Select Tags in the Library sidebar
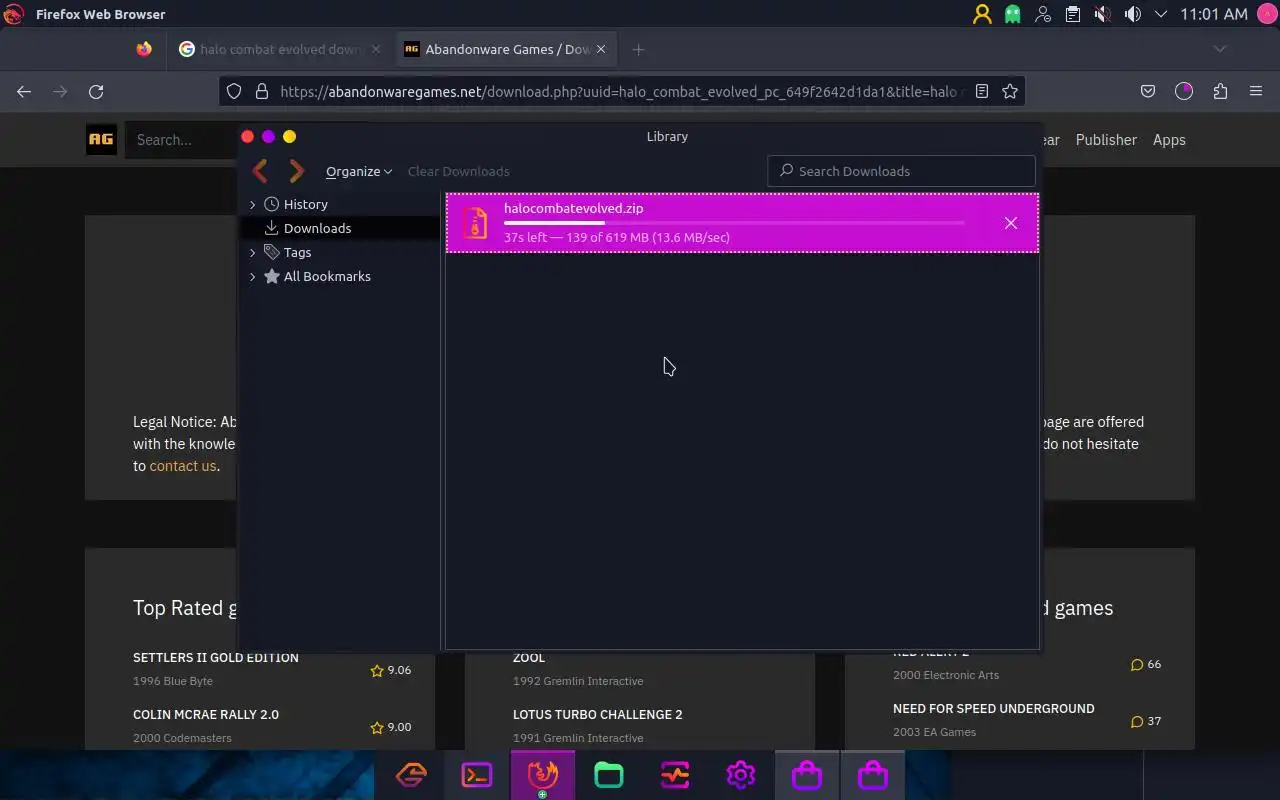 (x=297, y=252)
